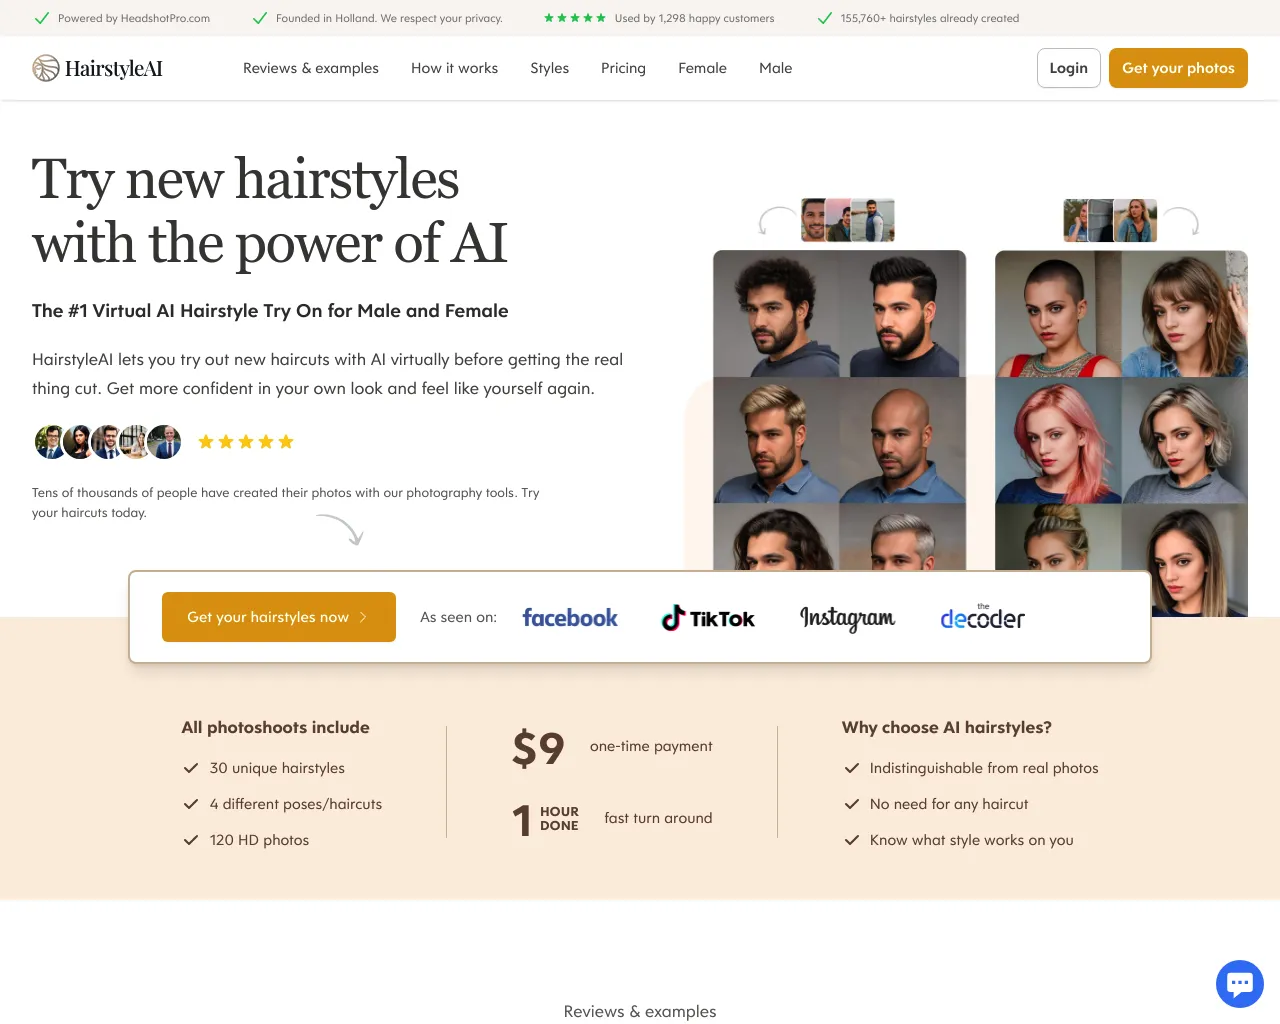Click the Get your photos button
Image resolution: width=1280 pixels, height=1024 pixels.
pos(1178,68)
